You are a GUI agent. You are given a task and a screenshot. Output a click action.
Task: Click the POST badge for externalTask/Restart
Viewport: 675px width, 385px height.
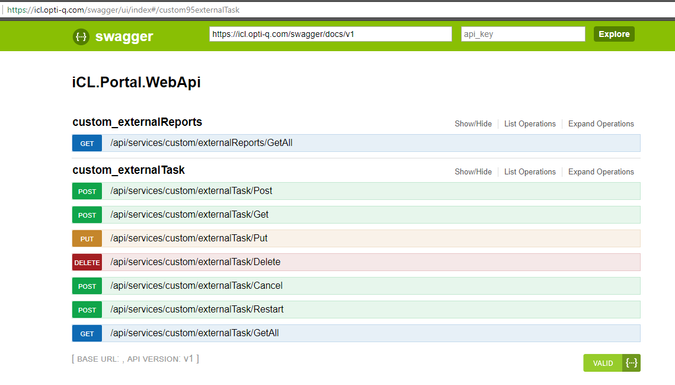point(87,310)
